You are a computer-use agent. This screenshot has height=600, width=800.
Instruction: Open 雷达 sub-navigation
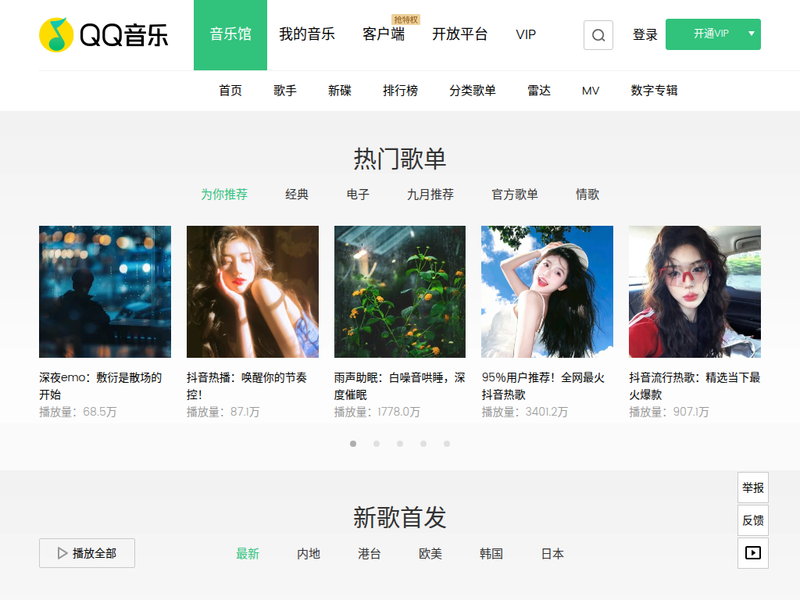coord(539,90)
